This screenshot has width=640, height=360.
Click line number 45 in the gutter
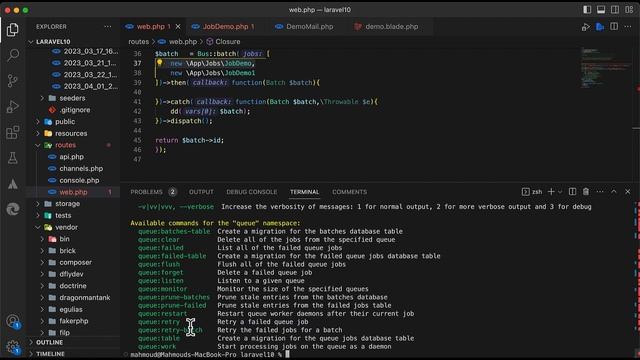[x=137, y=140]
